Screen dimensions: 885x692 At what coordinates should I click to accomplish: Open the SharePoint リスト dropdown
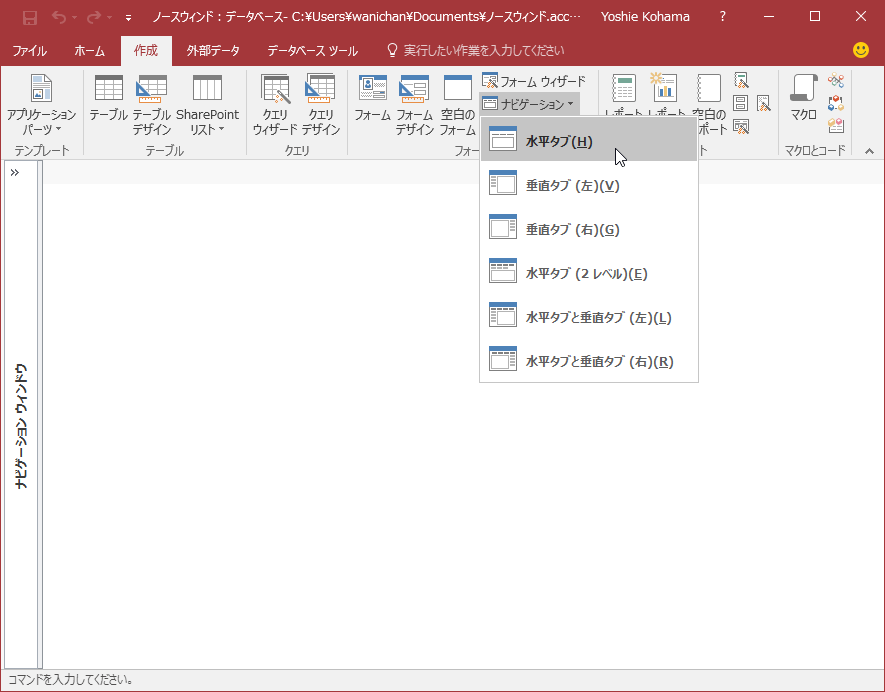(207, 106)
